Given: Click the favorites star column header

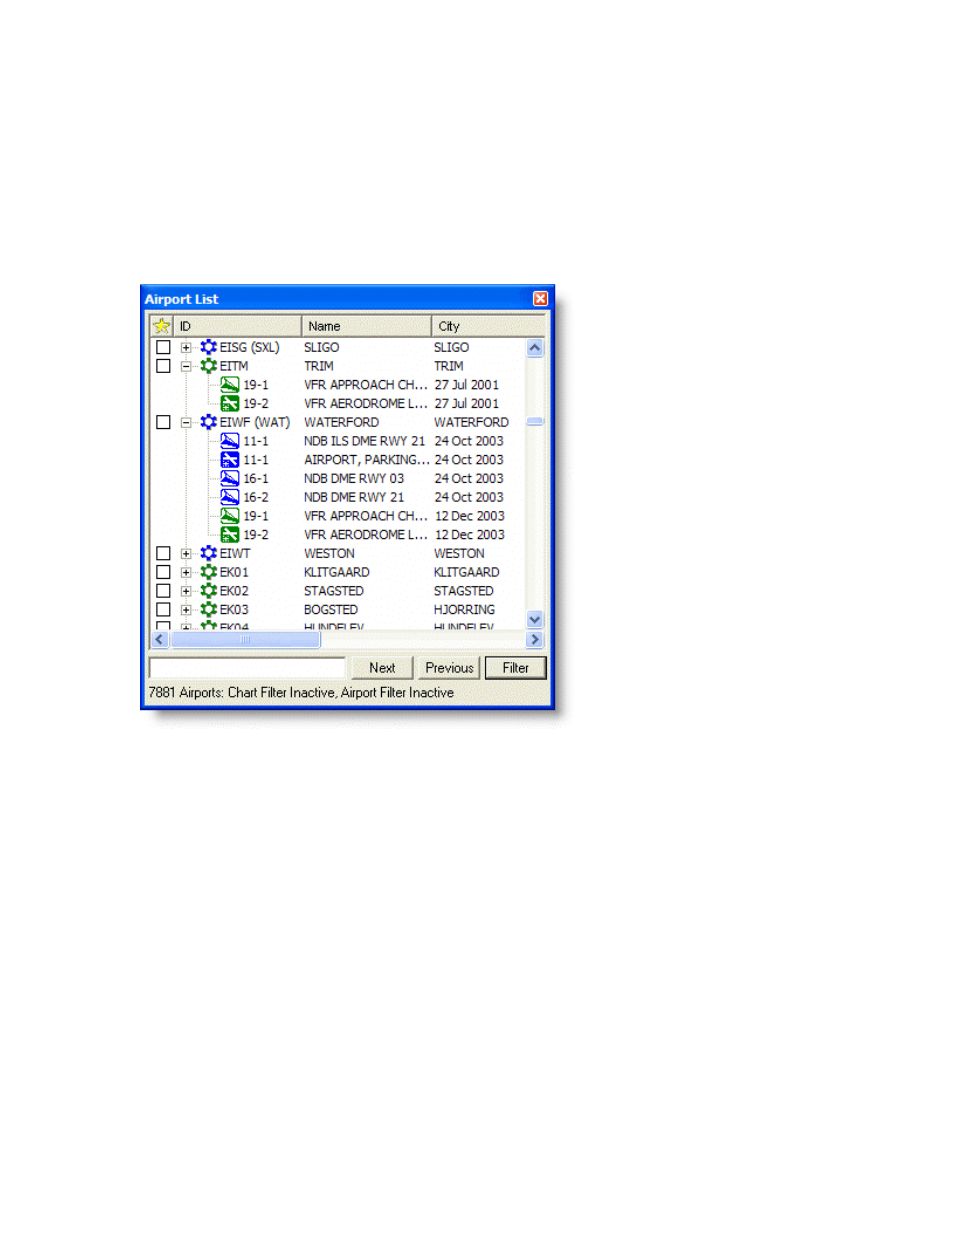Looking at the screenshot, I should click(x=162, y=326).
